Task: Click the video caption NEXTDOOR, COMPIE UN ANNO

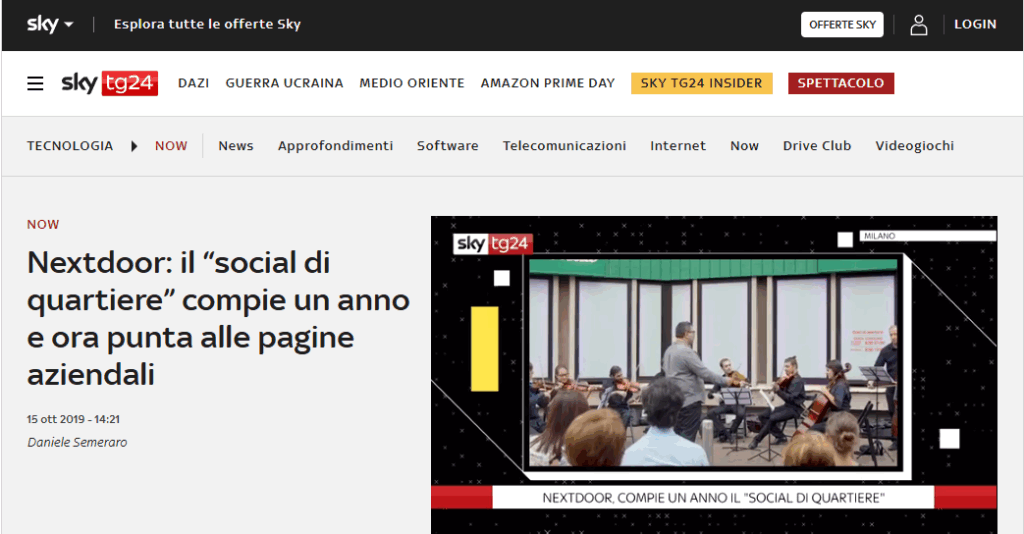Action: [x=713, y=498]
